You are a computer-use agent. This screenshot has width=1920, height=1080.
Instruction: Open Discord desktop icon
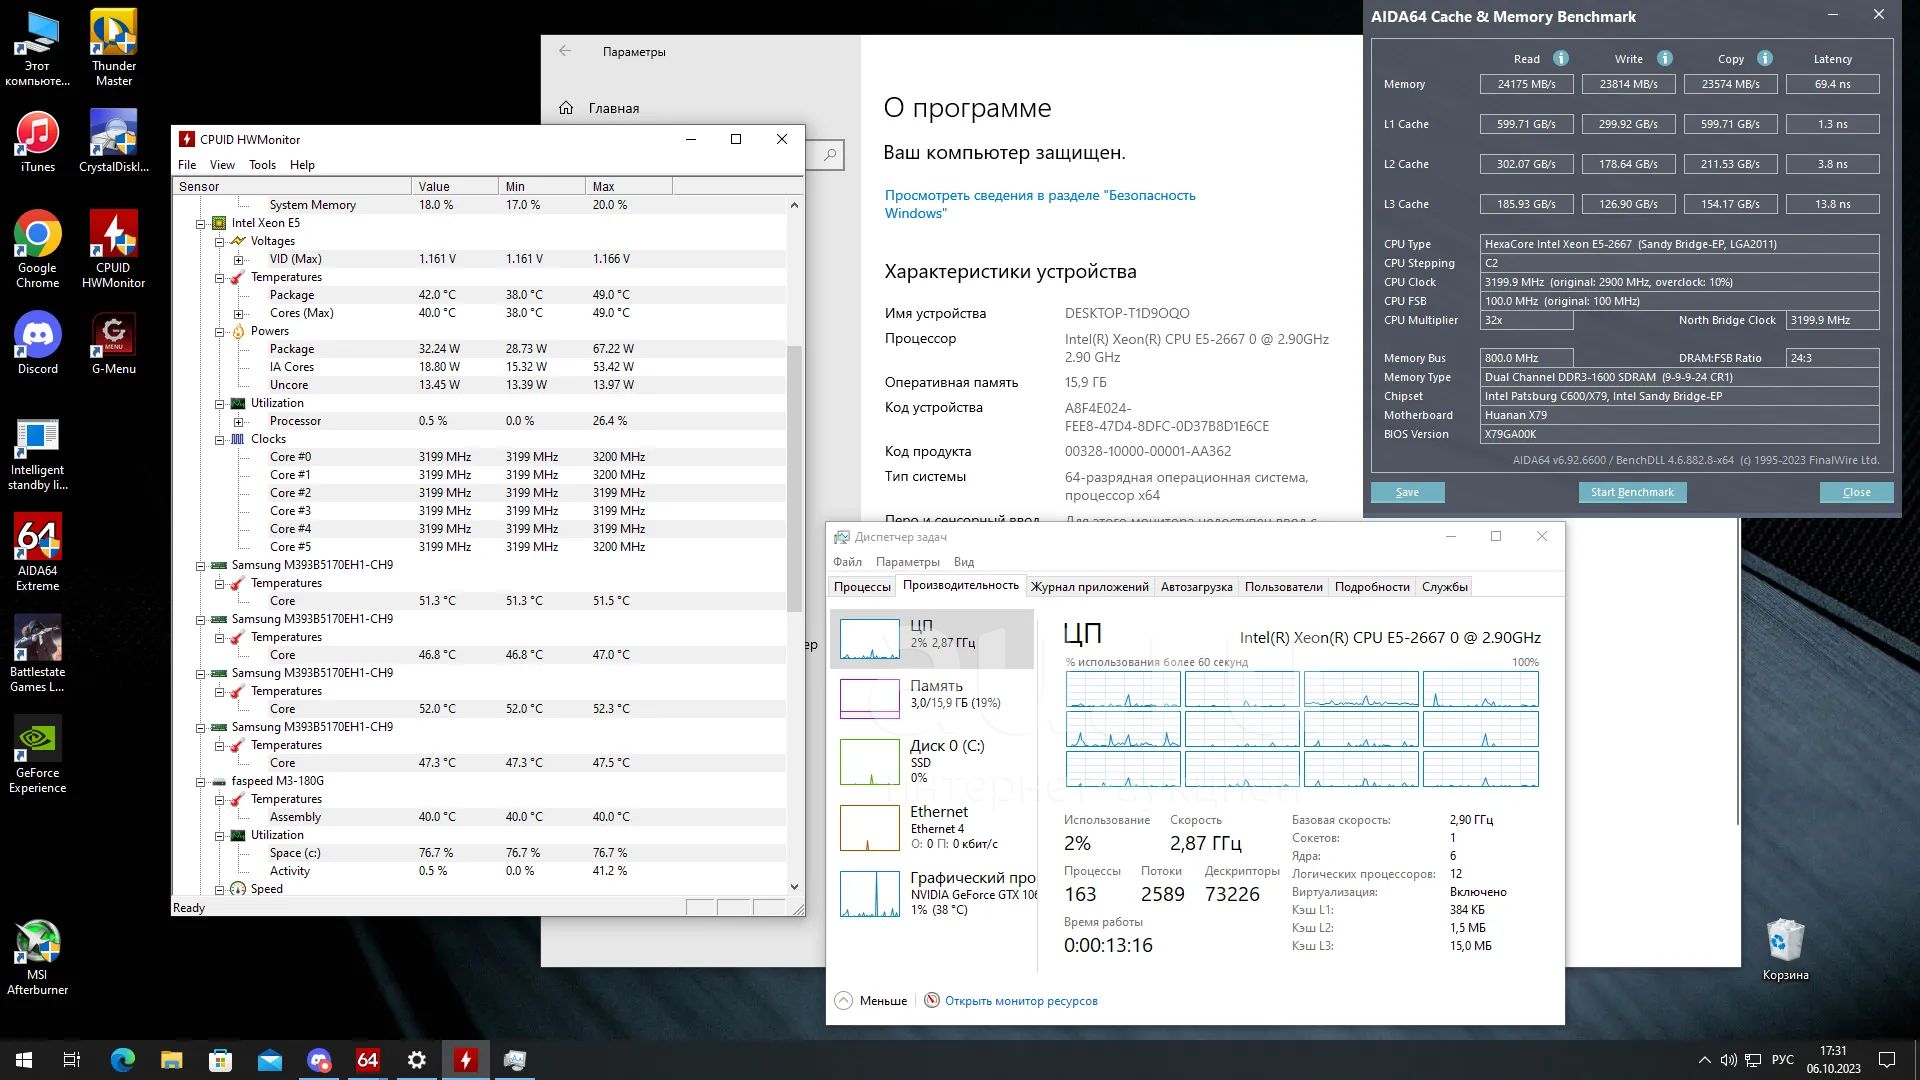coord(37,344)
